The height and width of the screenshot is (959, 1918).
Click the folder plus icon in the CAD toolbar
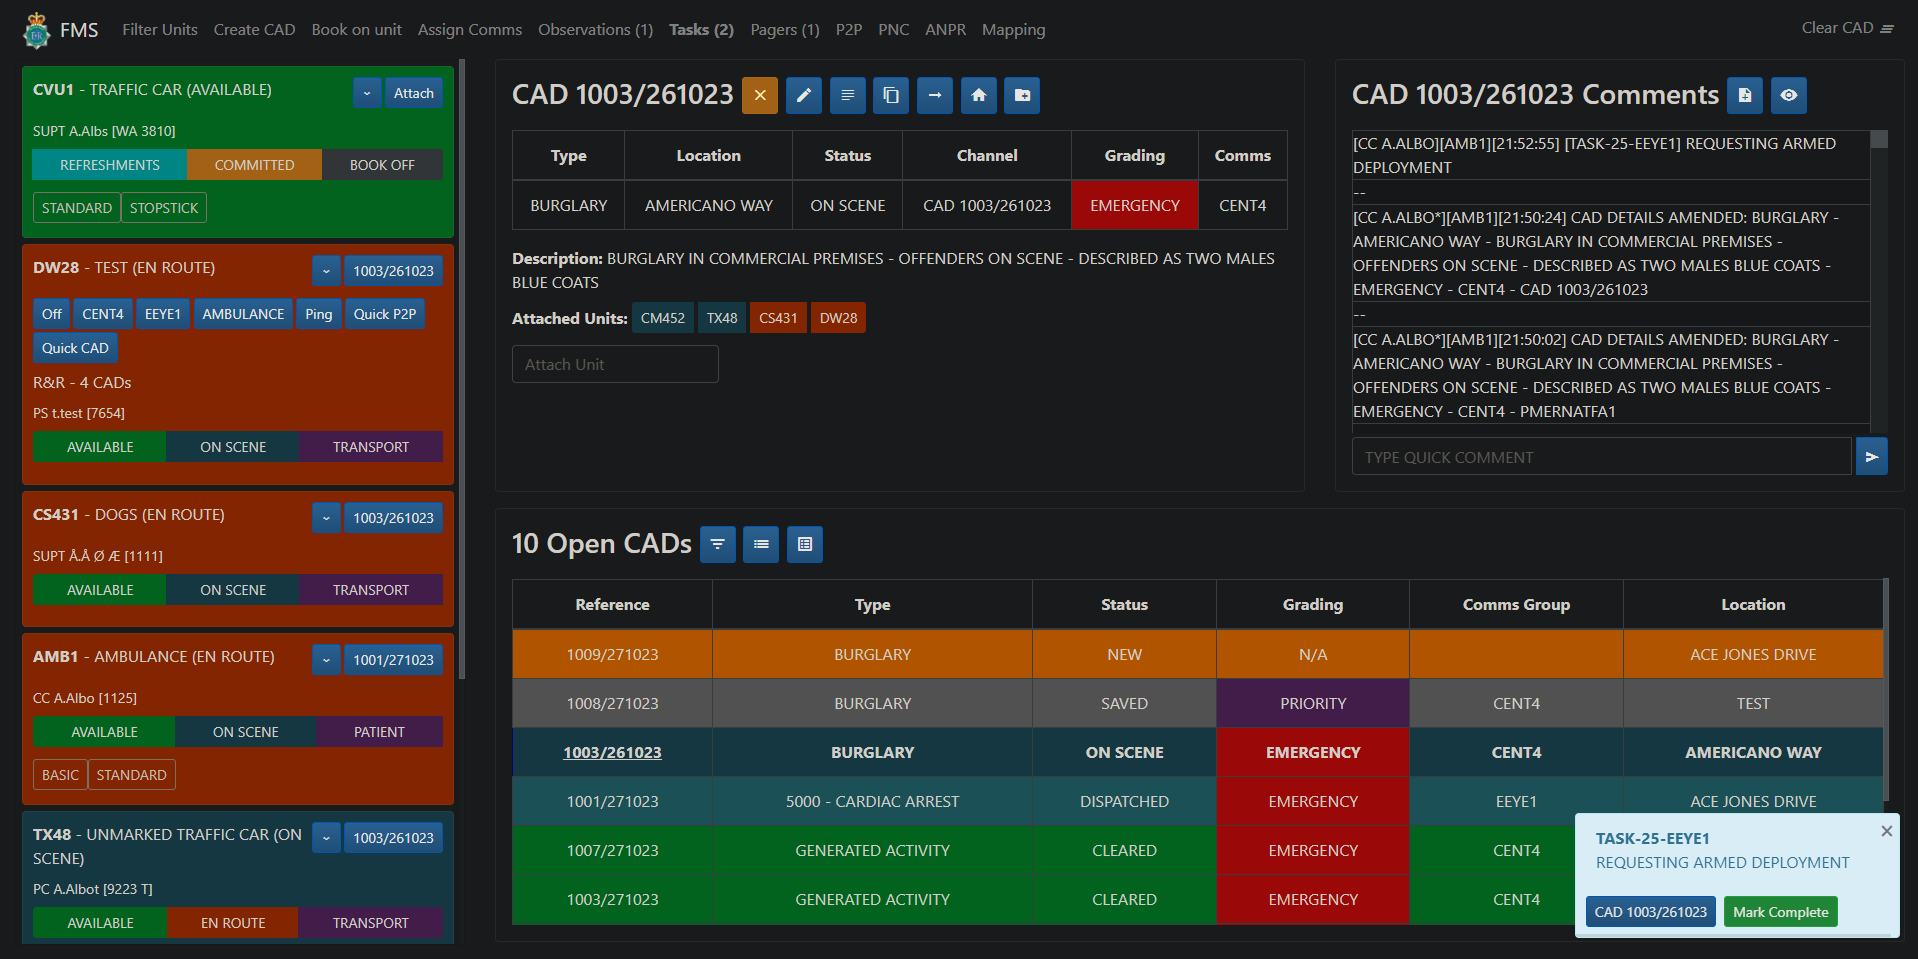[1022, 95]
